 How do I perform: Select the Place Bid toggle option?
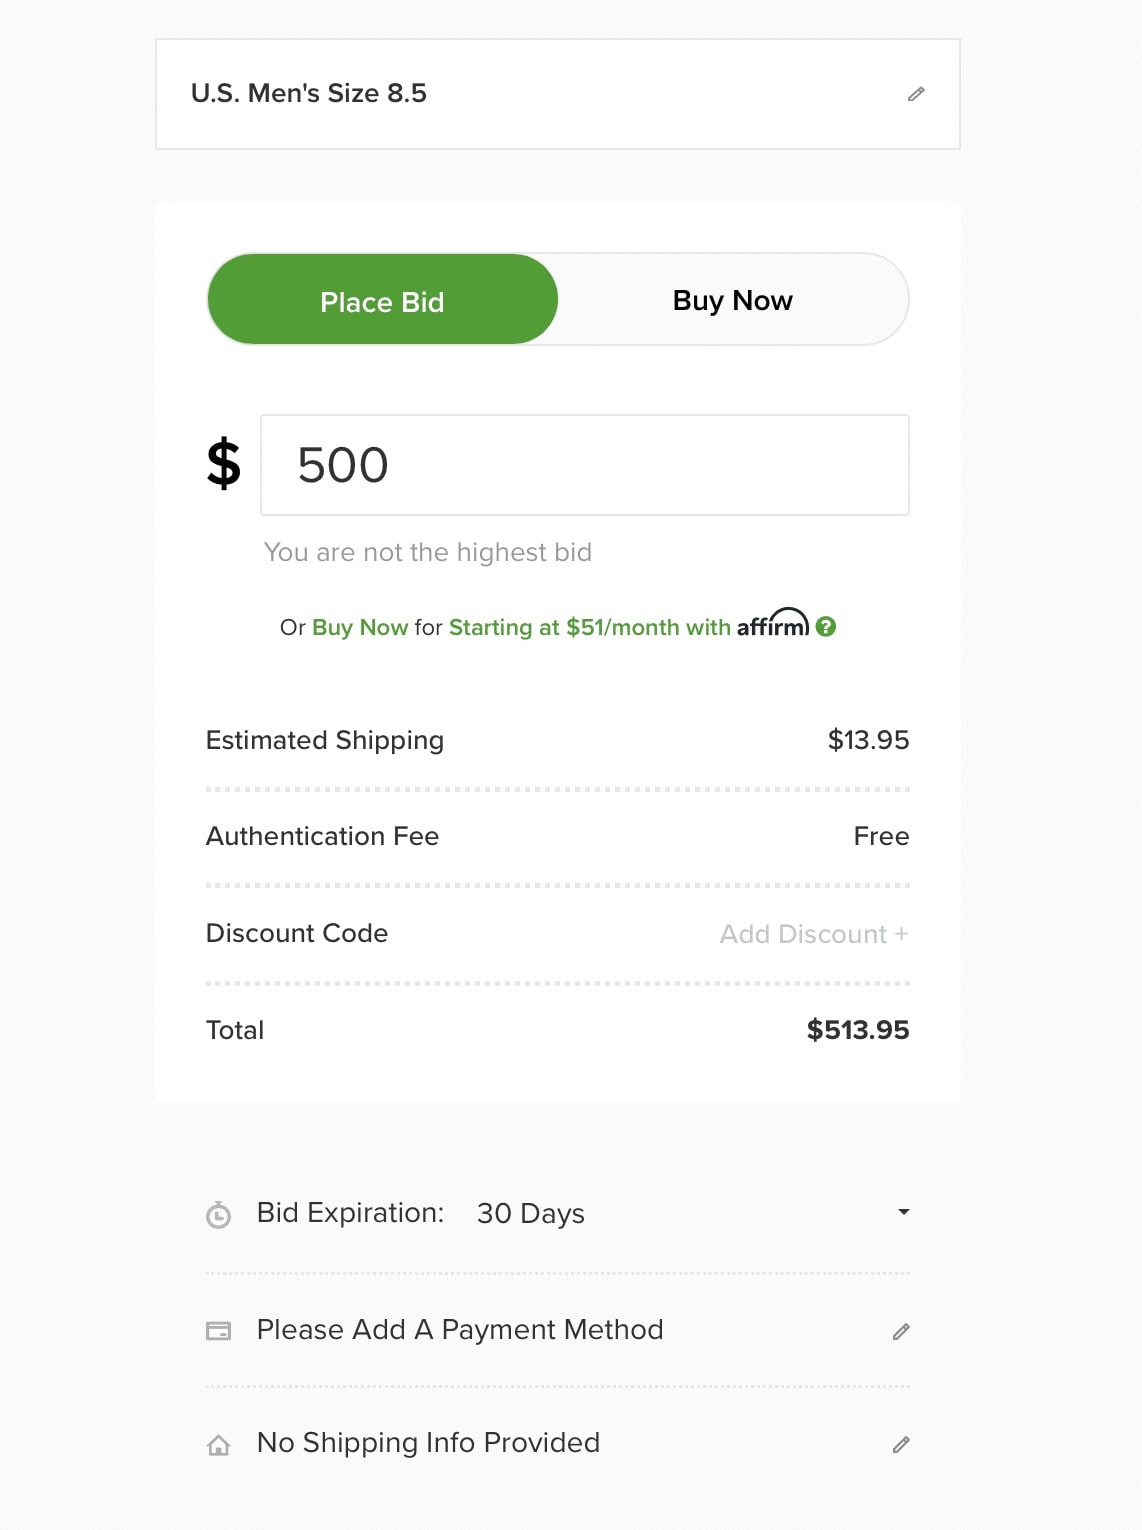(383, 300)
